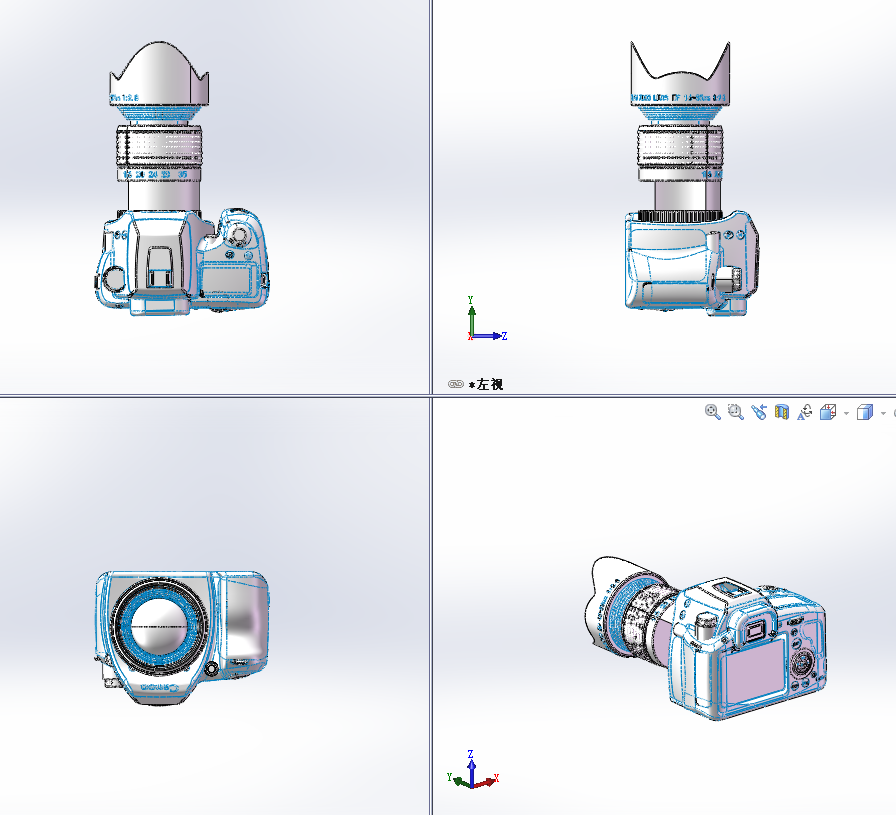Select the lens hood in top-left viewport
Viewport: 896px width, 815px height.
coord(159,74)
